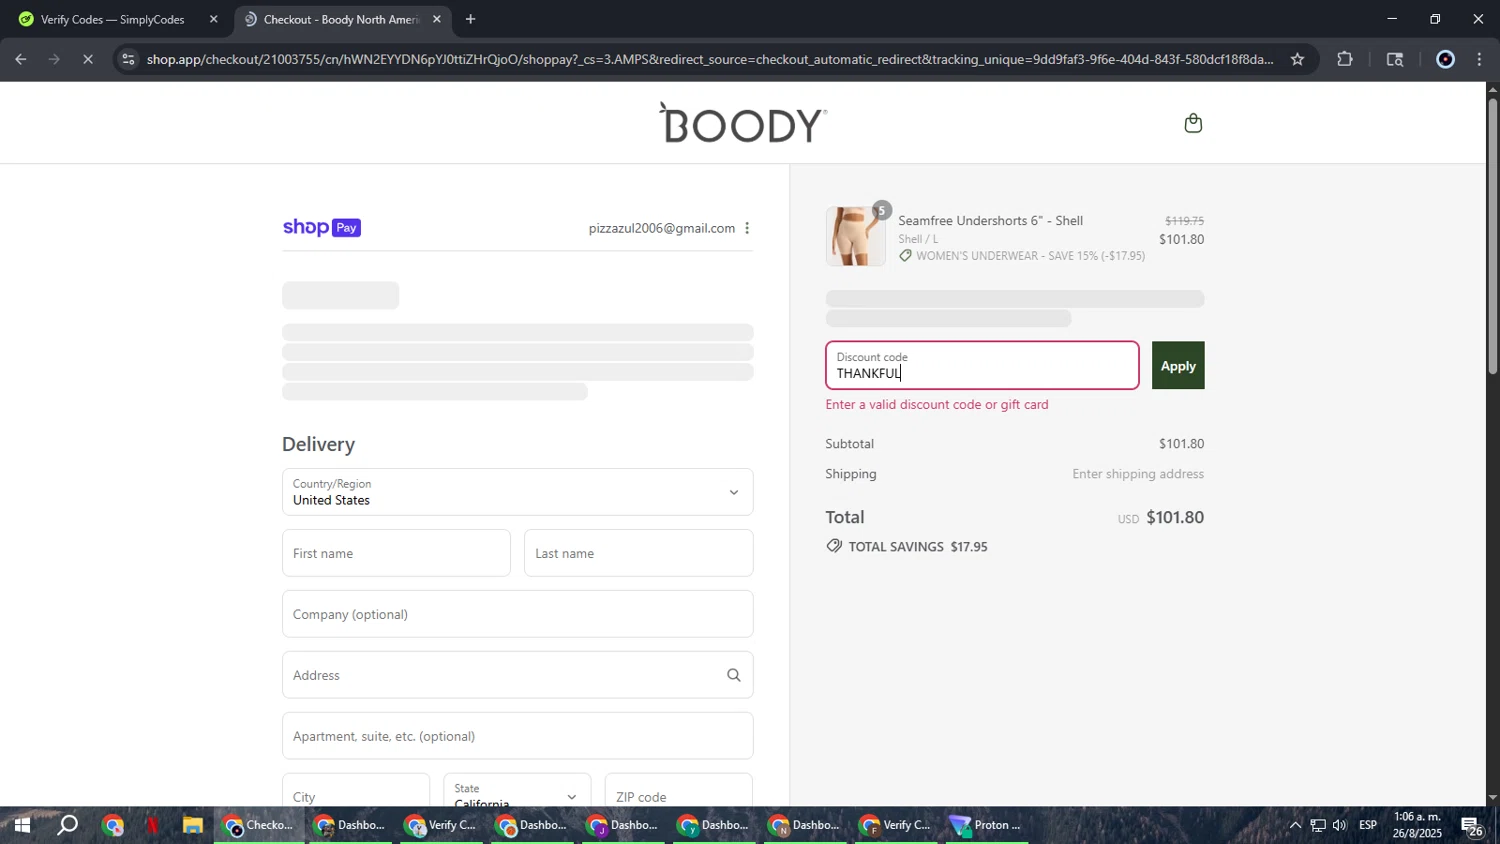Viewport: 1500px width, 844px height.
Task: Click the 'Enter shipping address' text
Action: click(x=1138, y=474)
